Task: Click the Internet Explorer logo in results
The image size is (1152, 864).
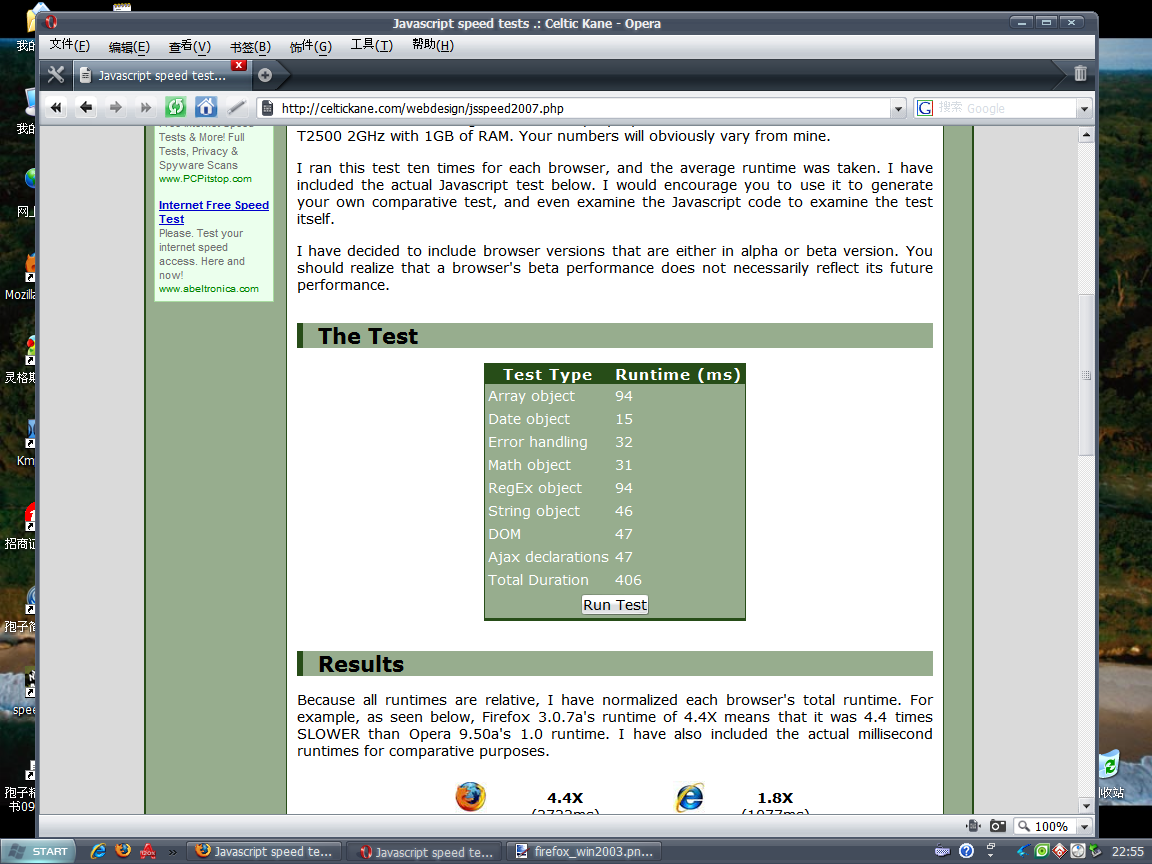Action: coord(689,797)
